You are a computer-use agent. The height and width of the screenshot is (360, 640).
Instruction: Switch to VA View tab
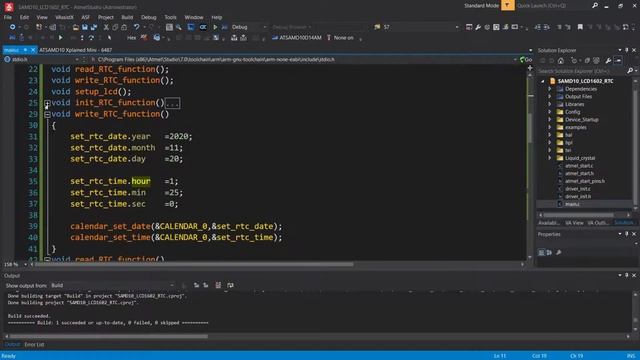pos(574,223)
